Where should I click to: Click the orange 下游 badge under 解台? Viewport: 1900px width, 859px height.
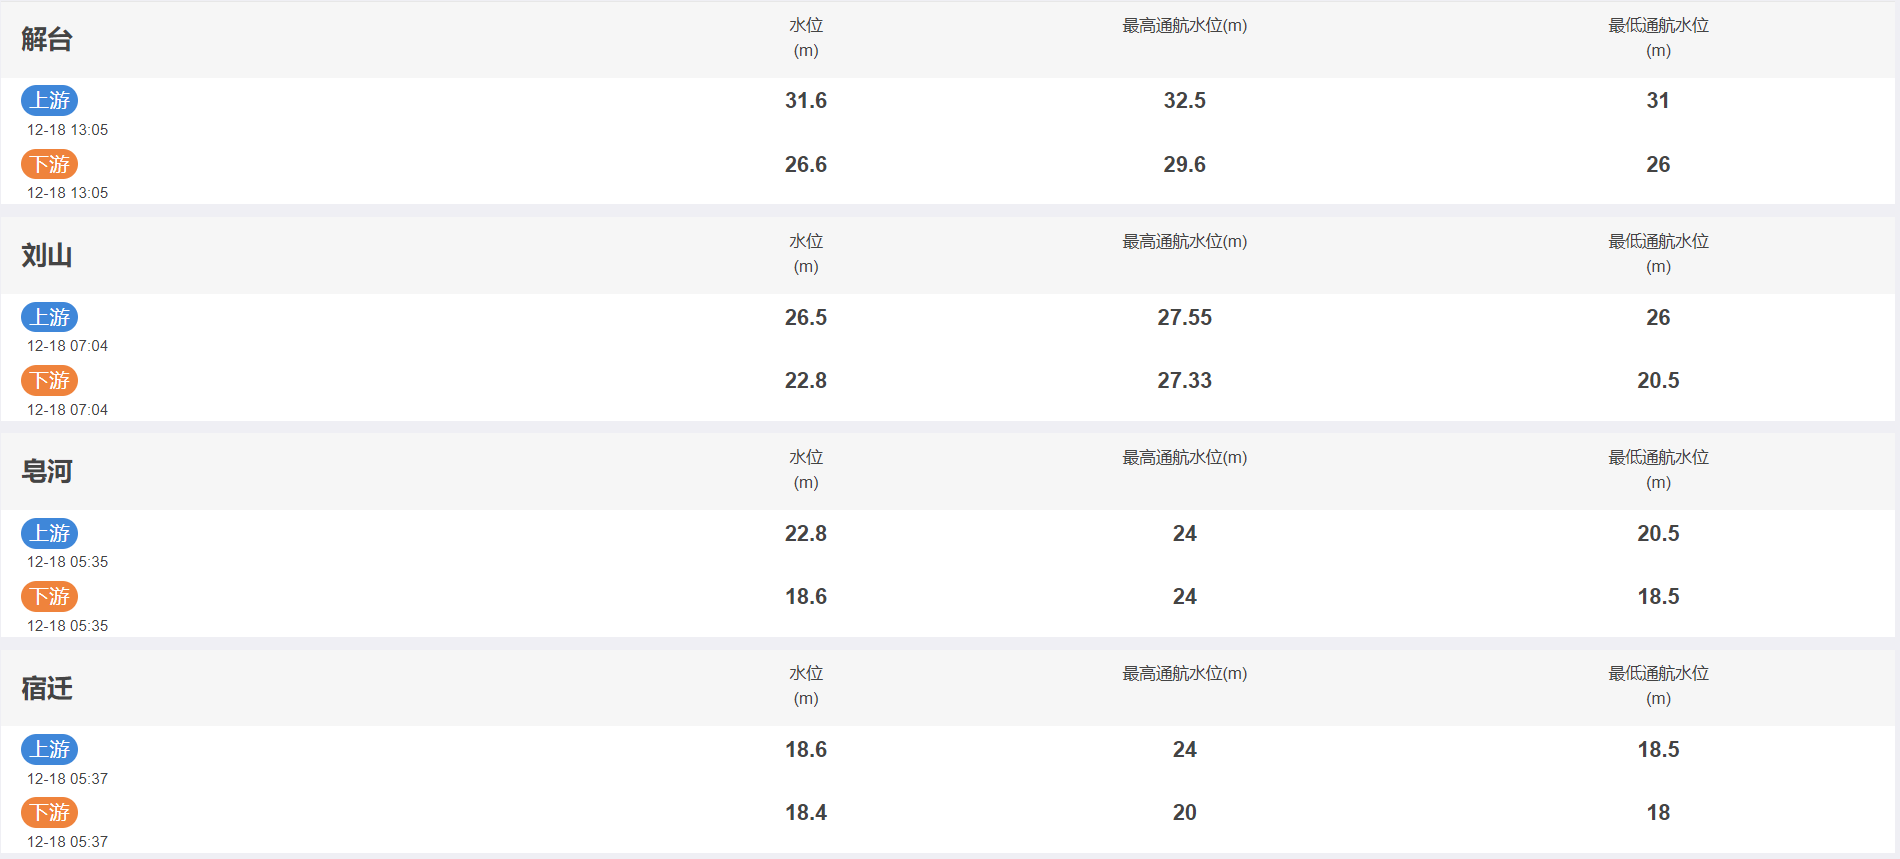pos(49,164)
